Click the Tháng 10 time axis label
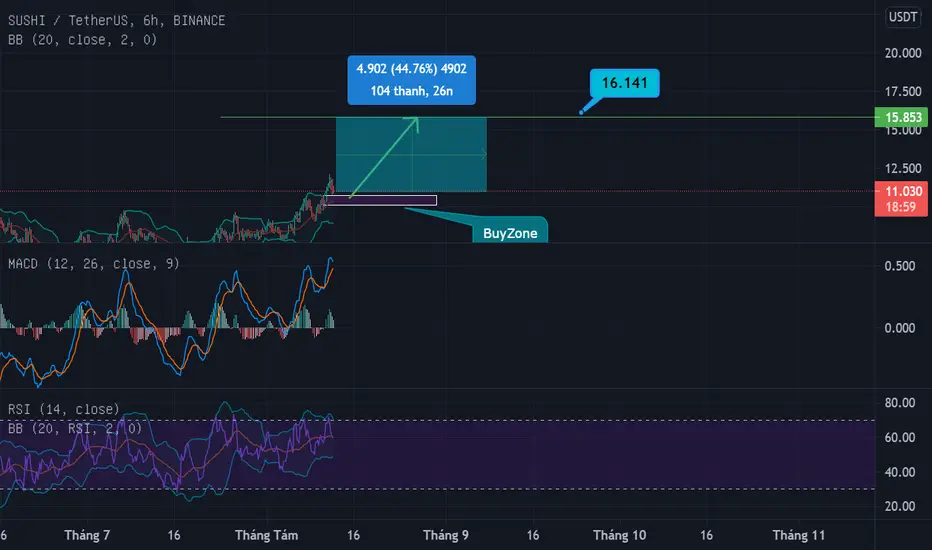This screenshot has width=932, height=550. pyautogui.click(x=619, y=535)
